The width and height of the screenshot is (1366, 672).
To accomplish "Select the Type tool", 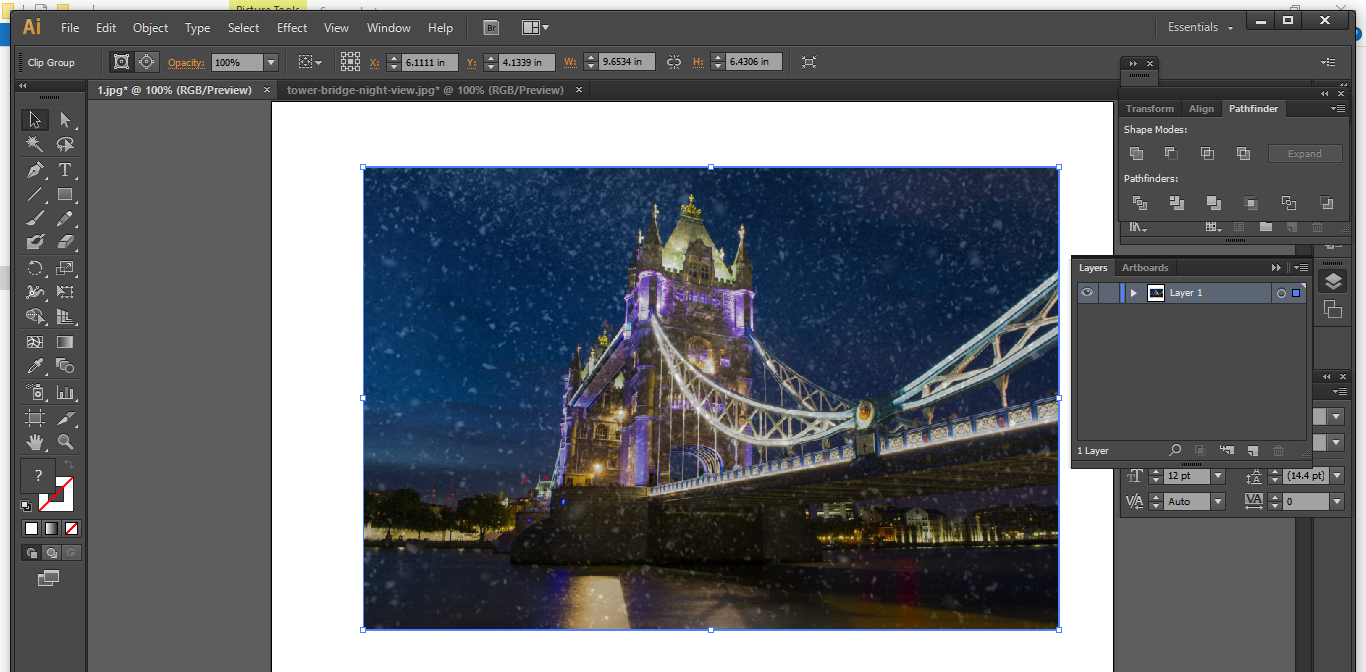I will click(x=63, y=169).
